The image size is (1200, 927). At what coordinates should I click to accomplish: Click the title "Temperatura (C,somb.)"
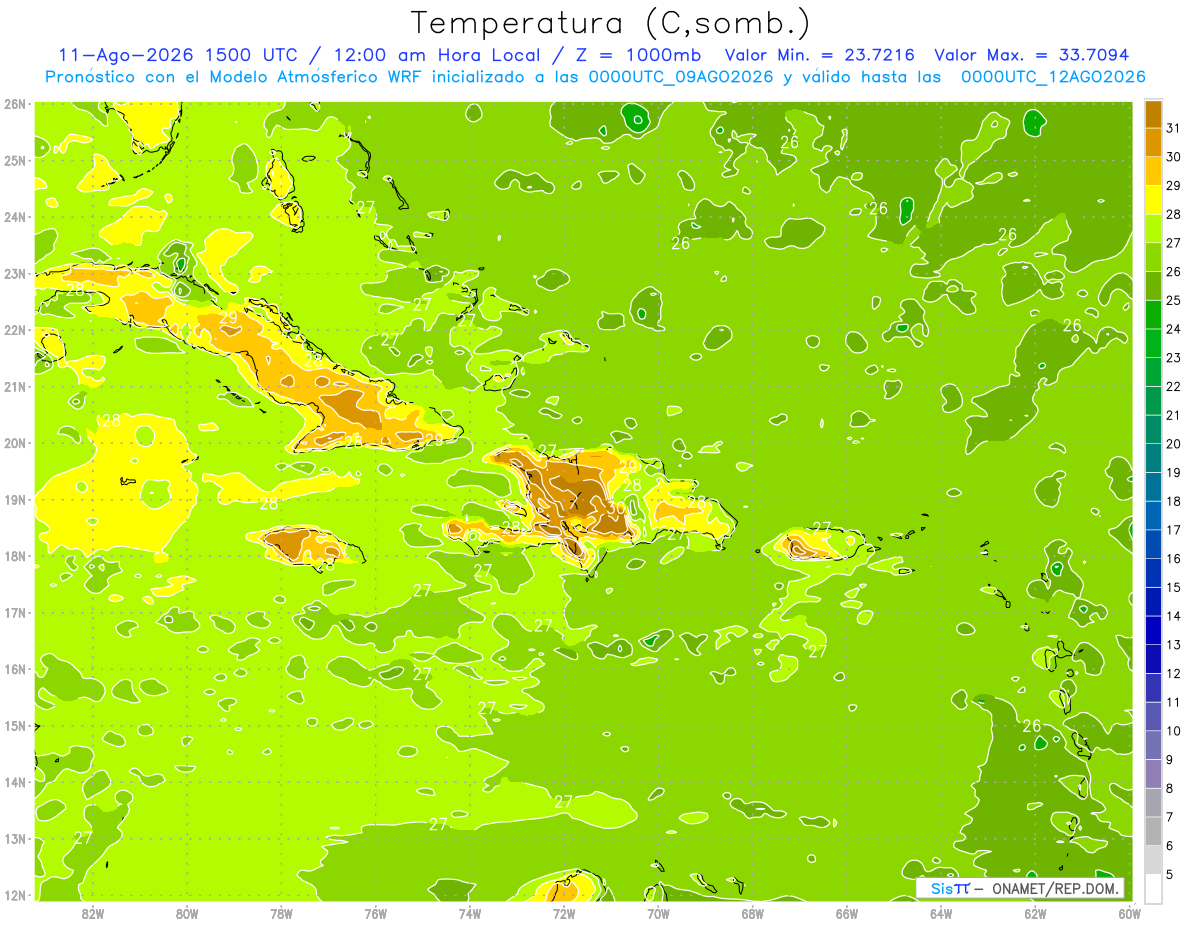611,23
